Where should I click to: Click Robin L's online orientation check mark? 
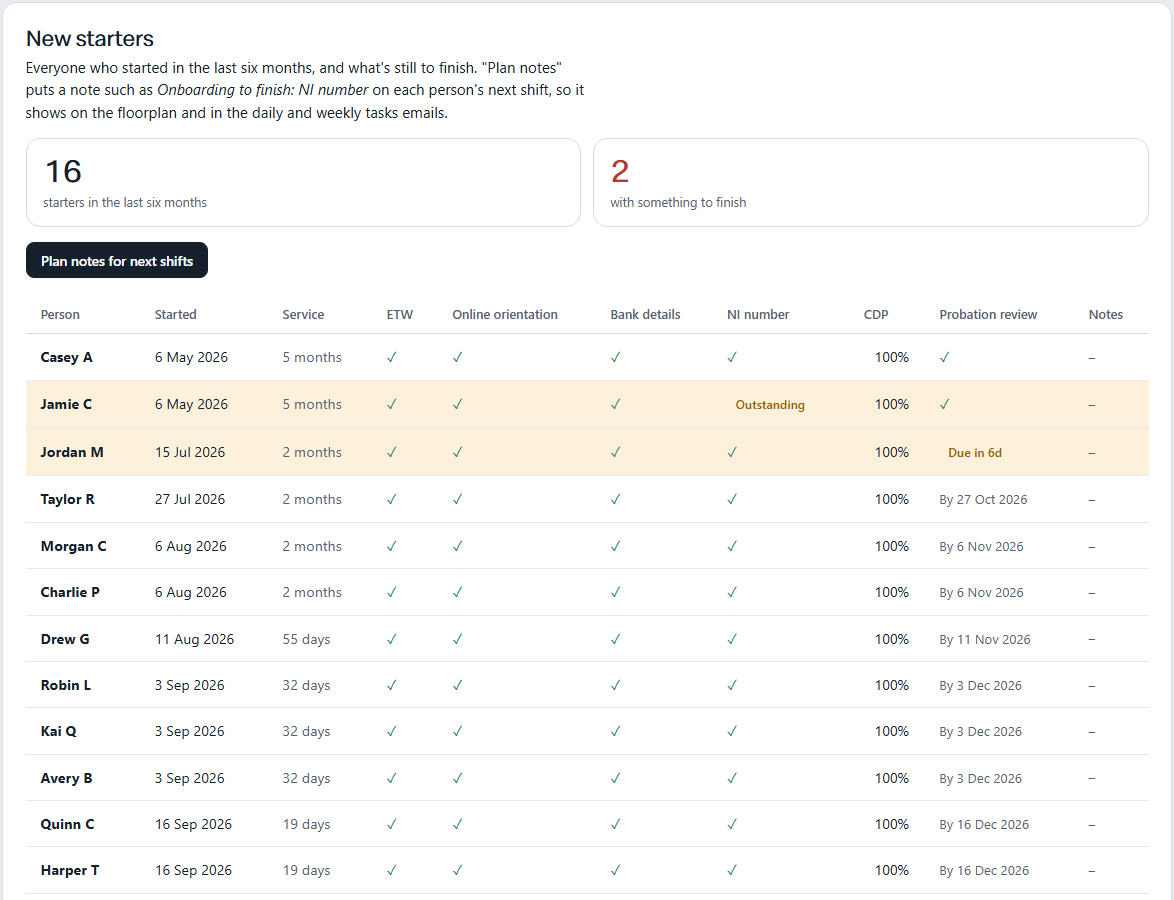point(457,685)
